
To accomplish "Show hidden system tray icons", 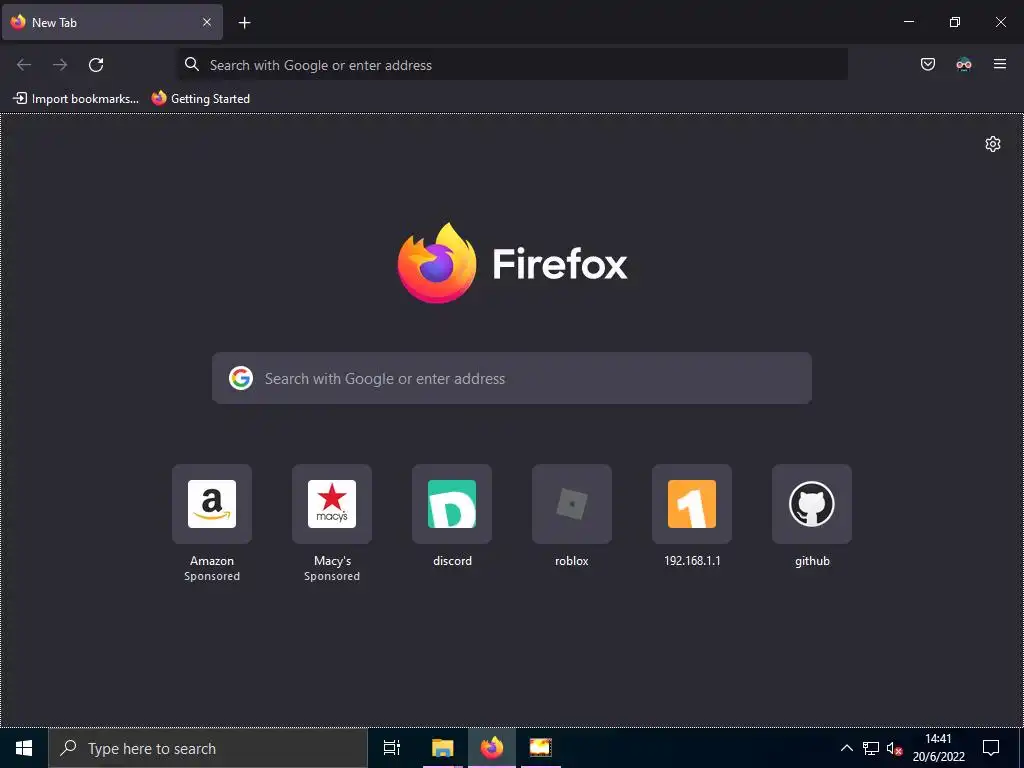I will 846,748.
